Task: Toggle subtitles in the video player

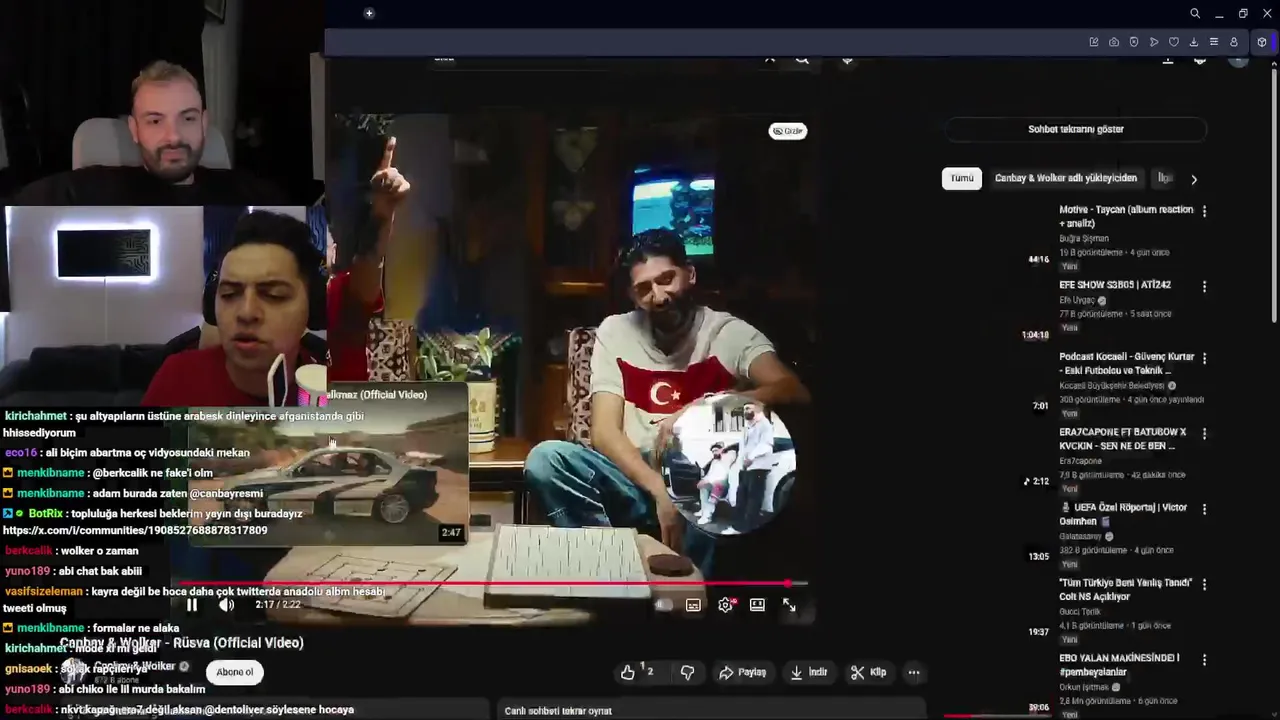Action: pos(693,605)
